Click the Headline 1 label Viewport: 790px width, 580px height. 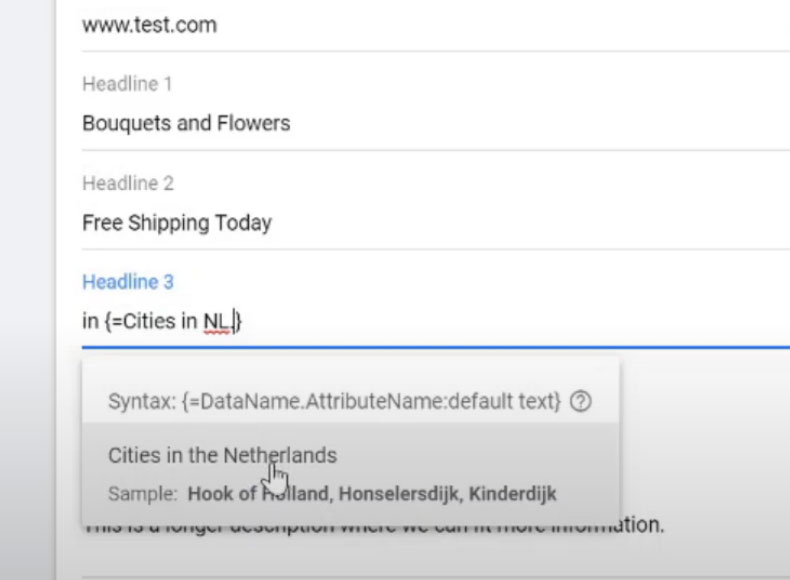point(126,85)
